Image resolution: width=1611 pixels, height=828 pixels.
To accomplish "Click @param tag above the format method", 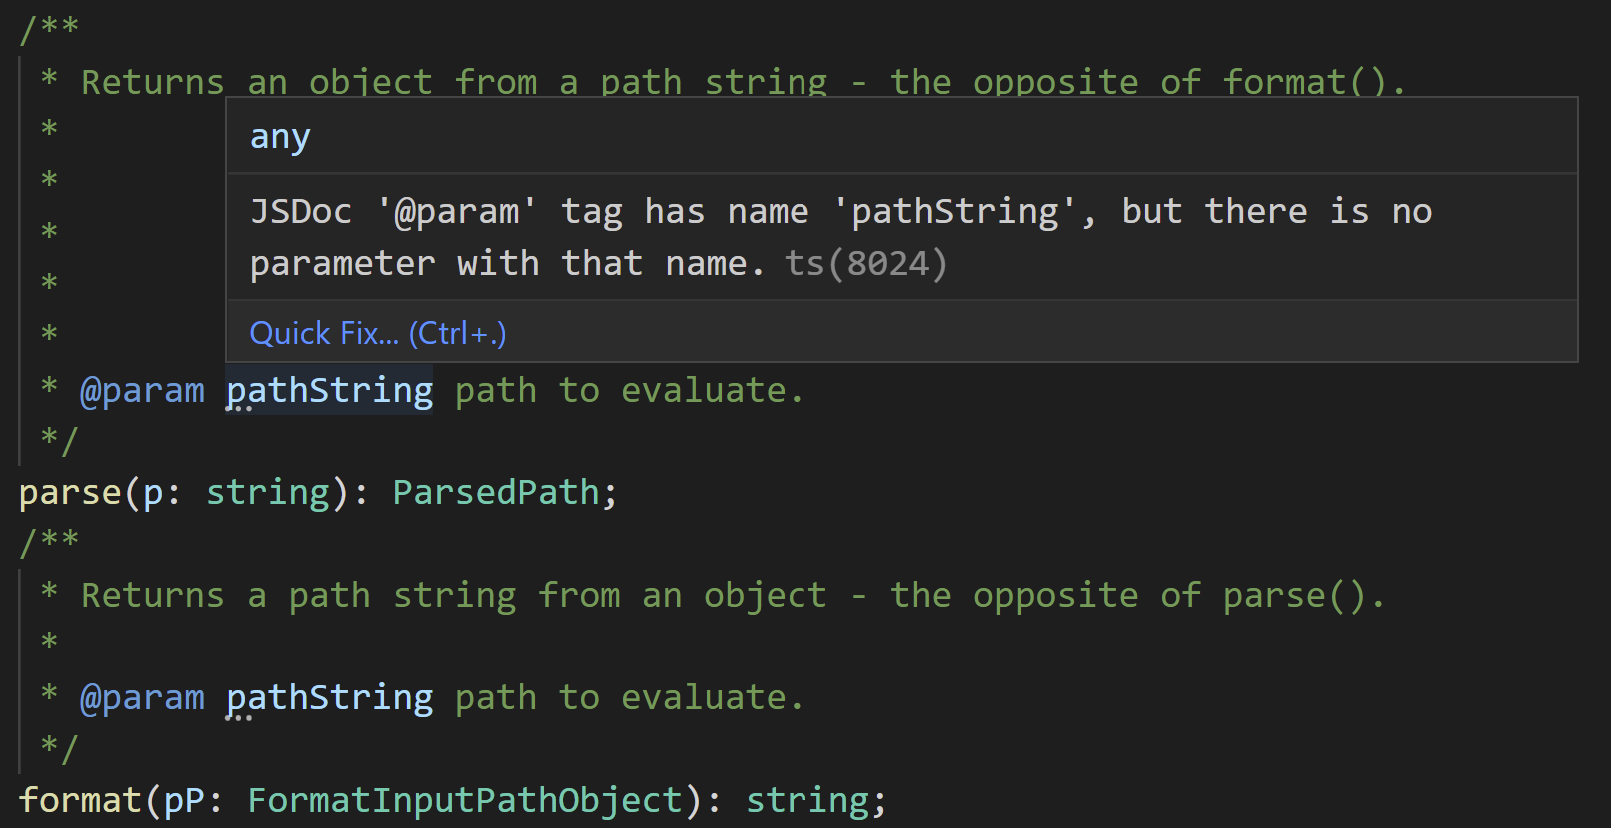I will click(142, 698).
